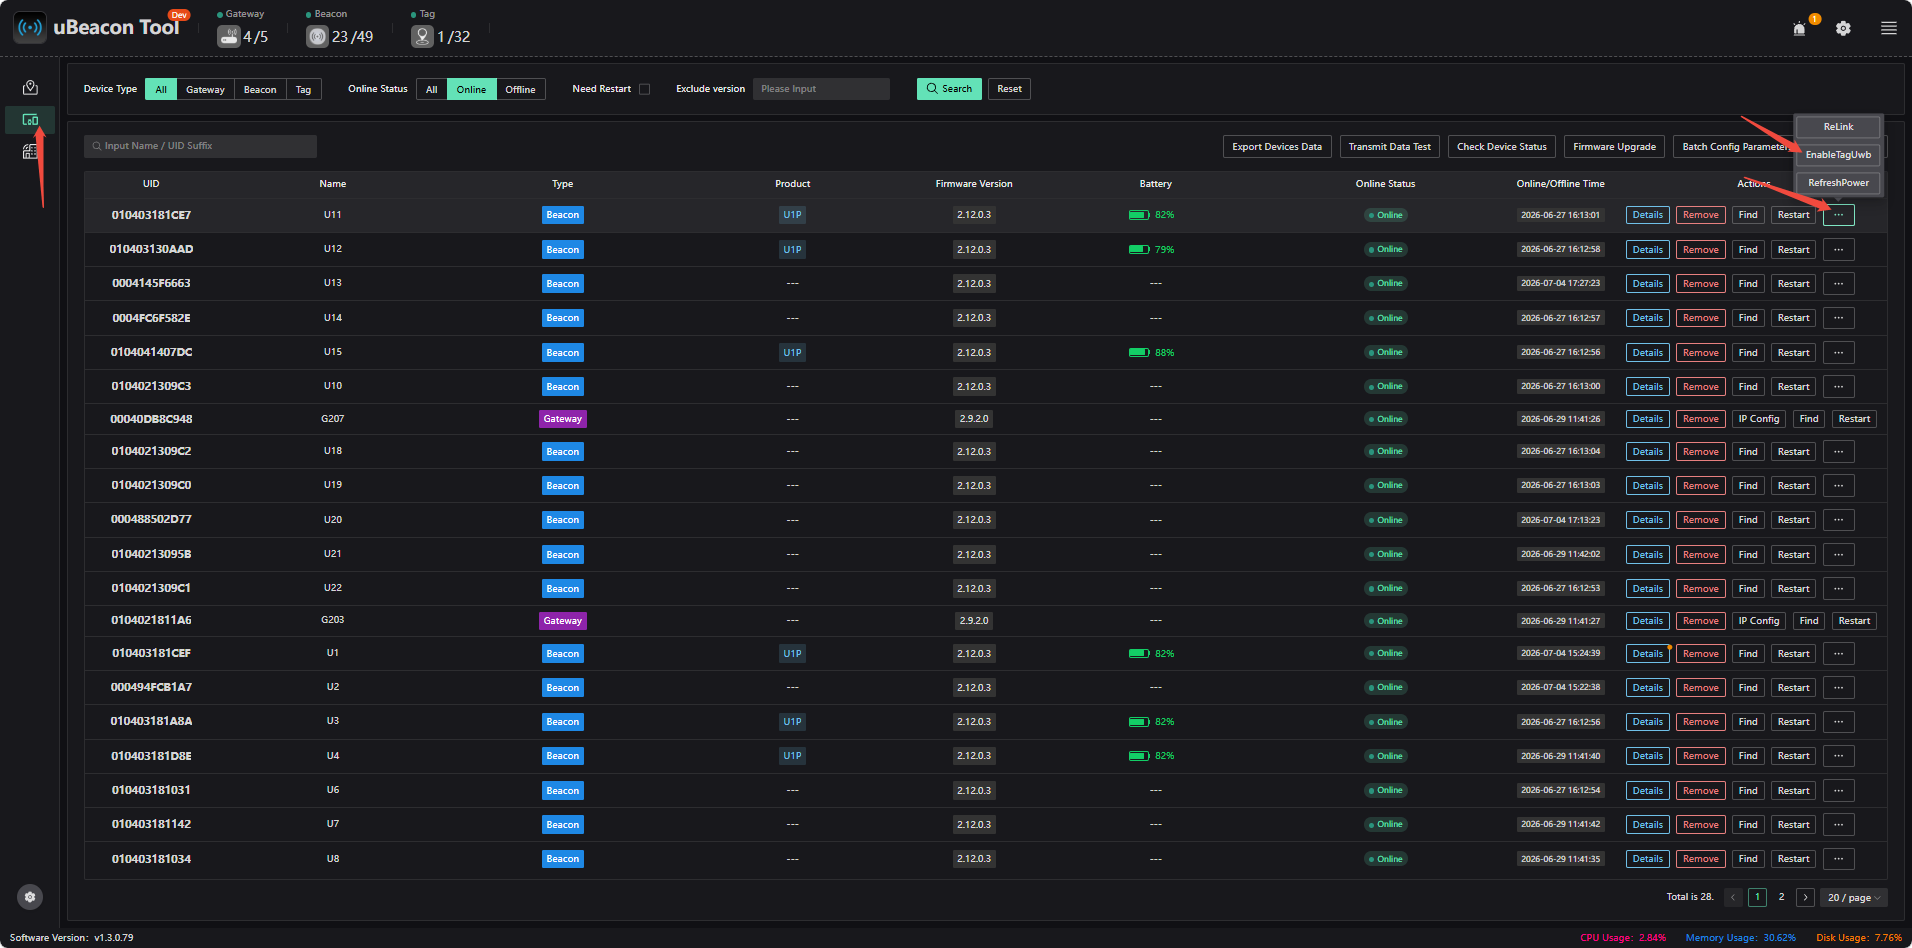
Task: Open the device list sidebar icon
Action: click(30, 120)
